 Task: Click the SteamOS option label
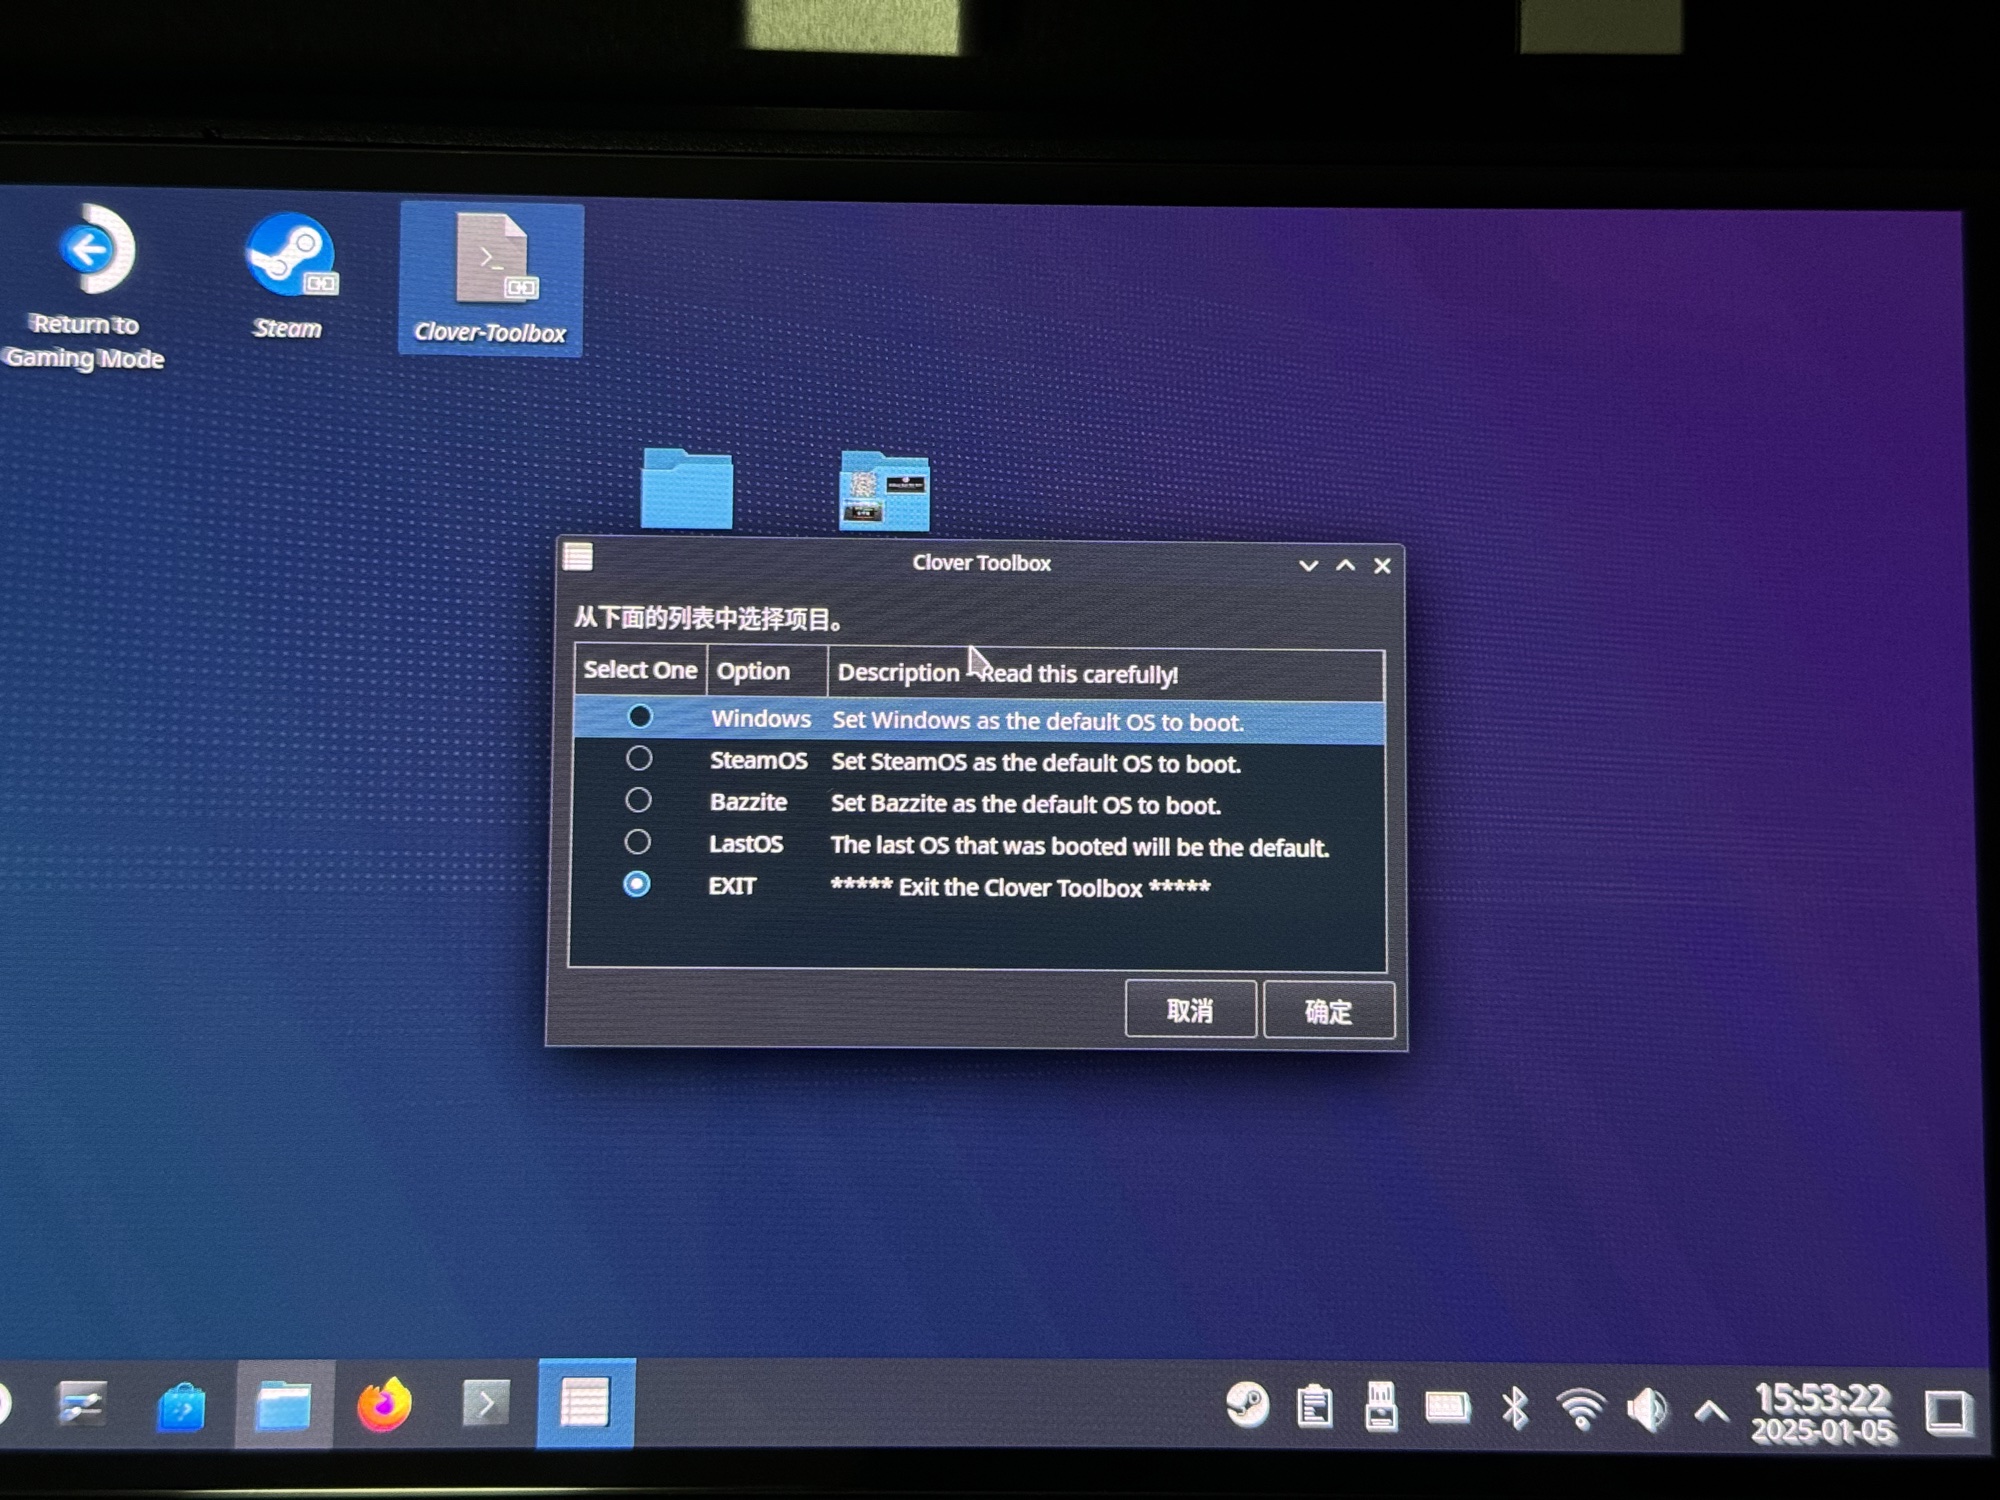coord(759,760)
